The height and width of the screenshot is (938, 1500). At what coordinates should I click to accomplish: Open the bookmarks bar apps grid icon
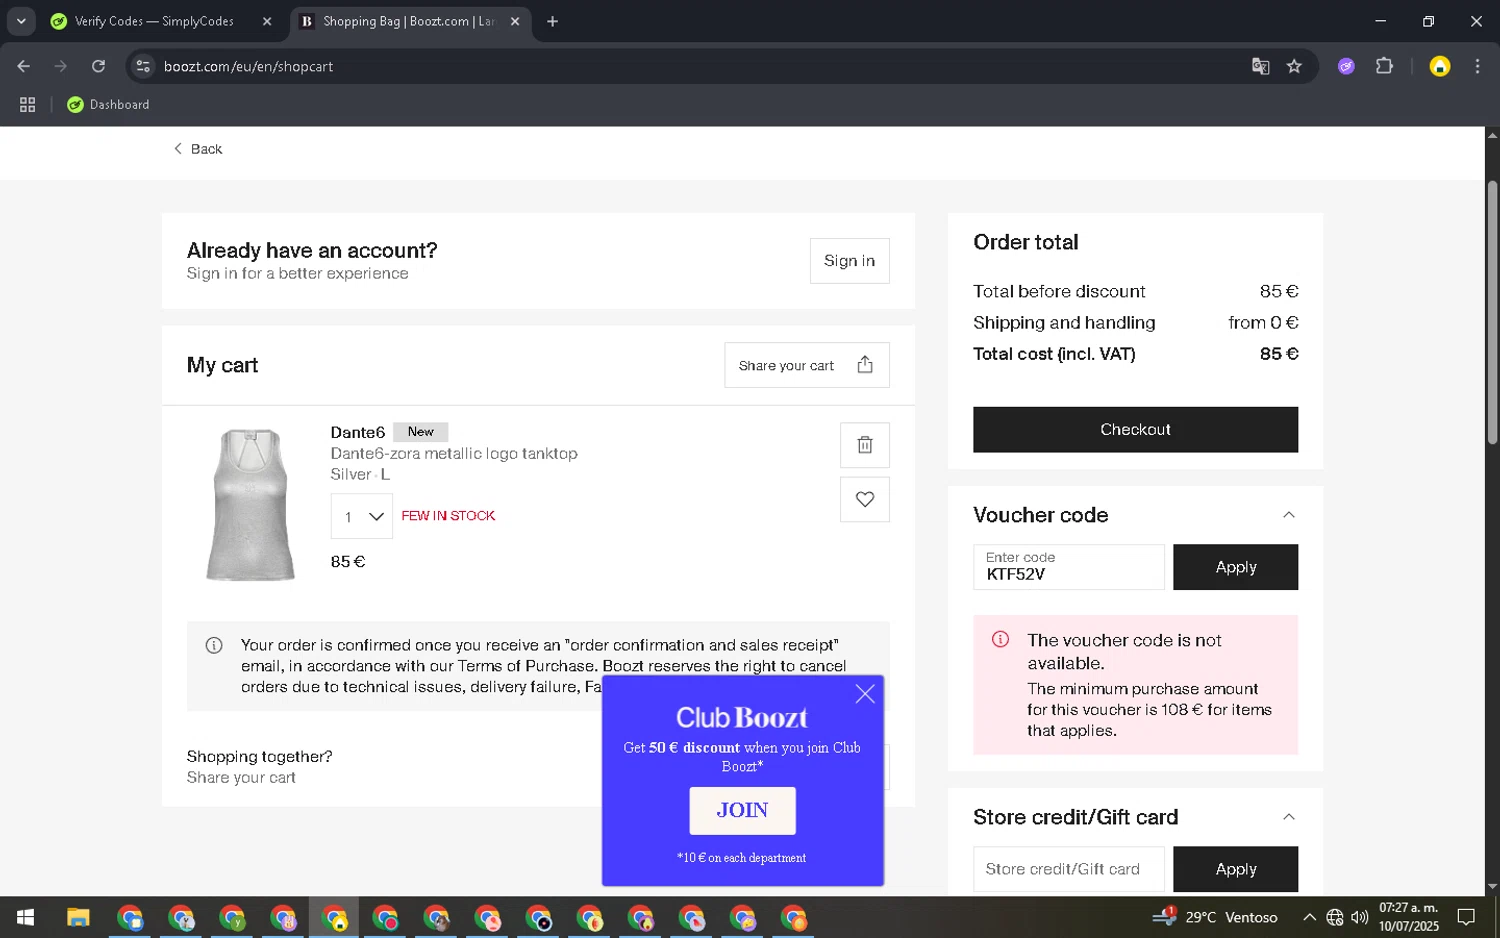(27, 104)
